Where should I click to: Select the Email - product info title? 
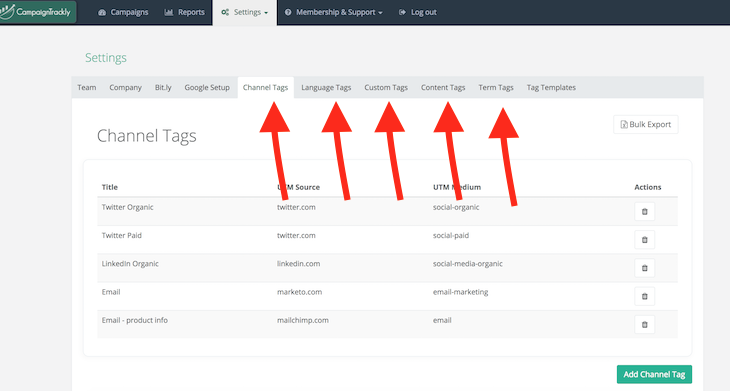135,320
